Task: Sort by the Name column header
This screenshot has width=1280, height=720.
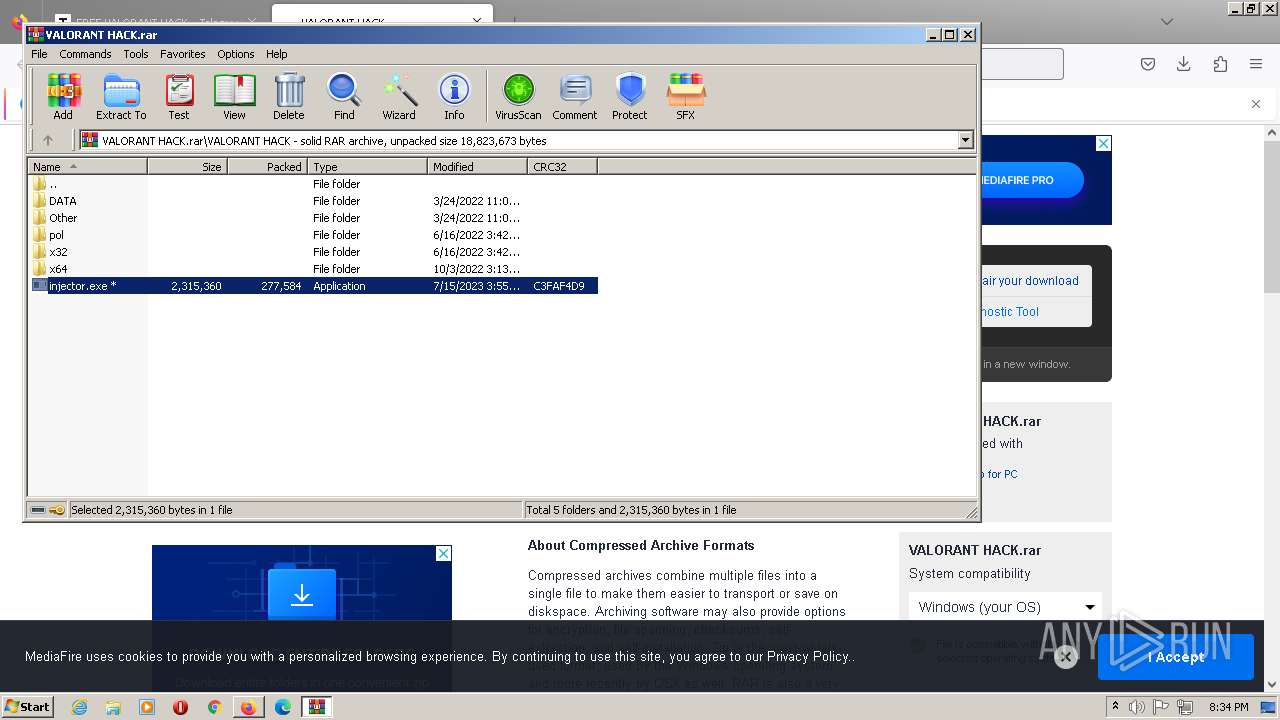Action: tap(88, 167)
